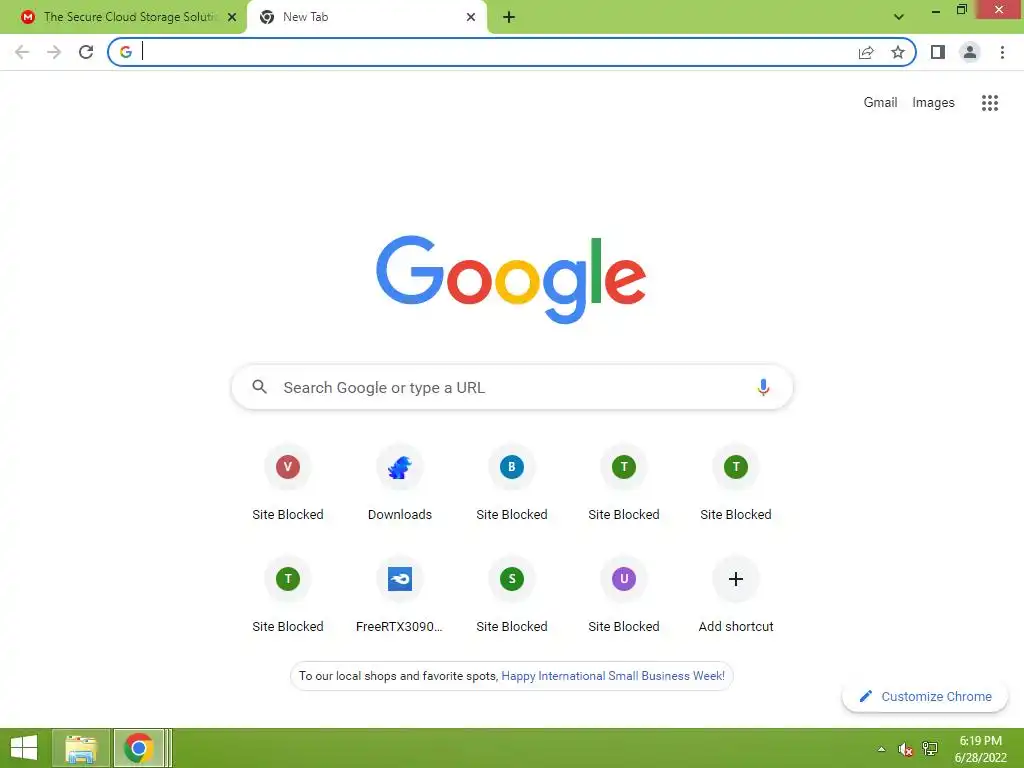Open the Windows Start button
Image resolution: width=1024 pixels, height=768 pixels.
point(24,748)
